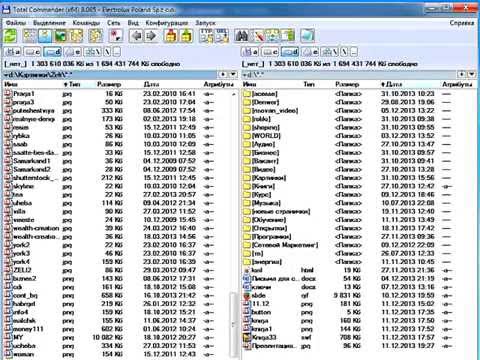
Task: Open network neighborhood in right panel
Action: [329, 52]
